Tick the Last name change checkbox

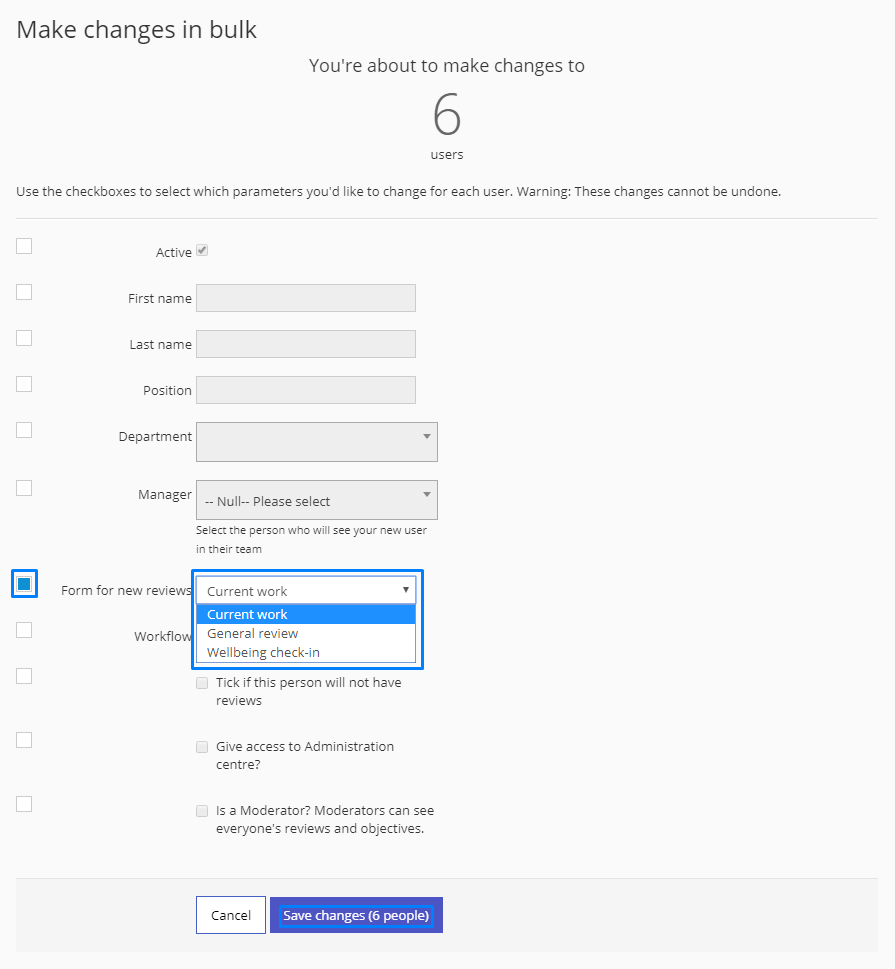[x=24, y=338]
